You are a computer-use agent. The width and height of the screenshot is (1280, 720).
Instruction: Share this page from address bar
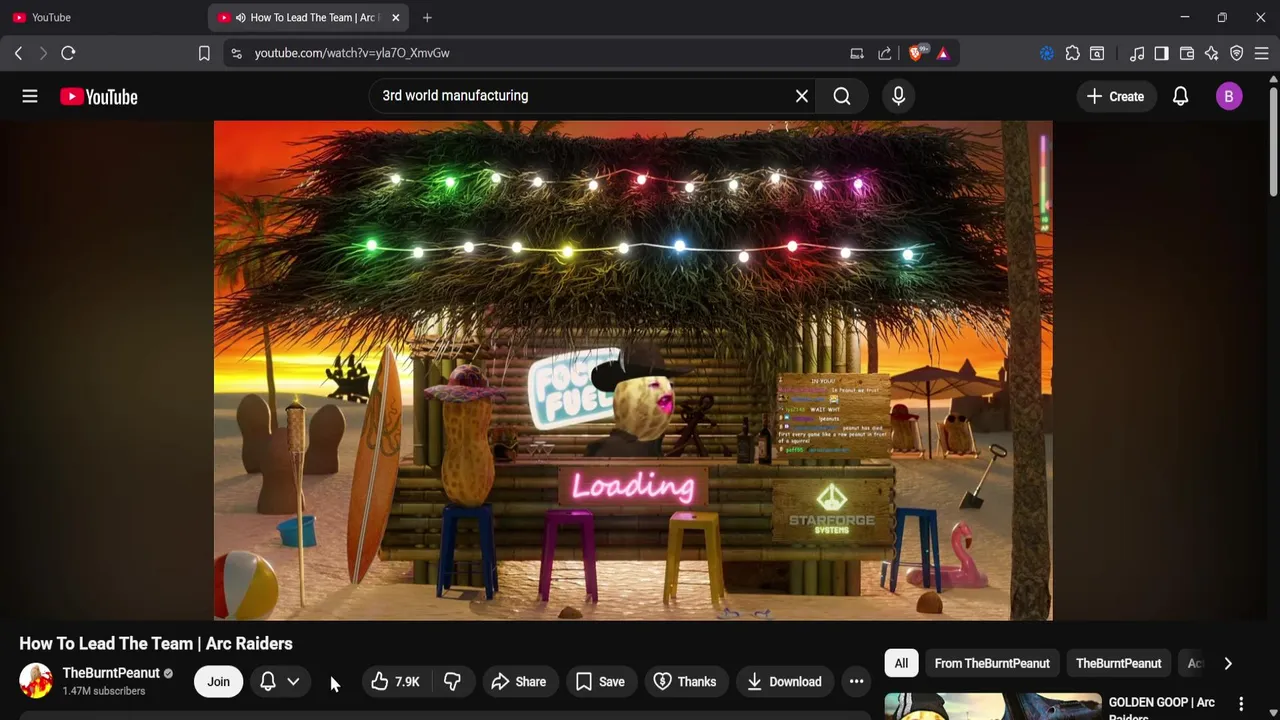pos(884,53)
